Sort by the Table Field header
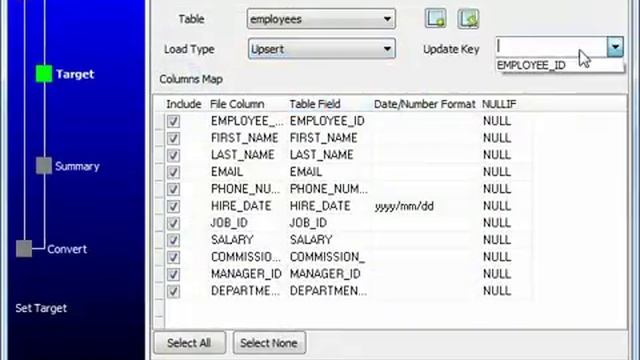The width and height of the screenshot is (640, 360). [315, 104]
